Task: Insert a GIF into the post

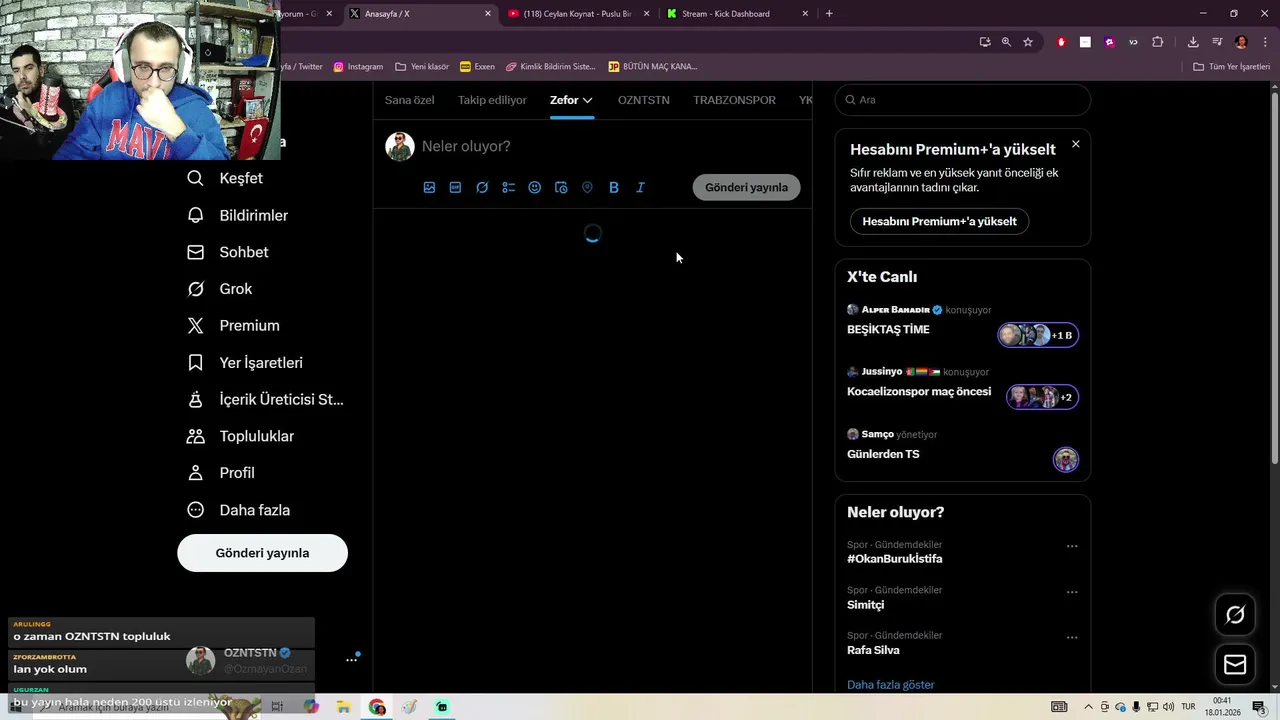Action: [x=455, y=187]
